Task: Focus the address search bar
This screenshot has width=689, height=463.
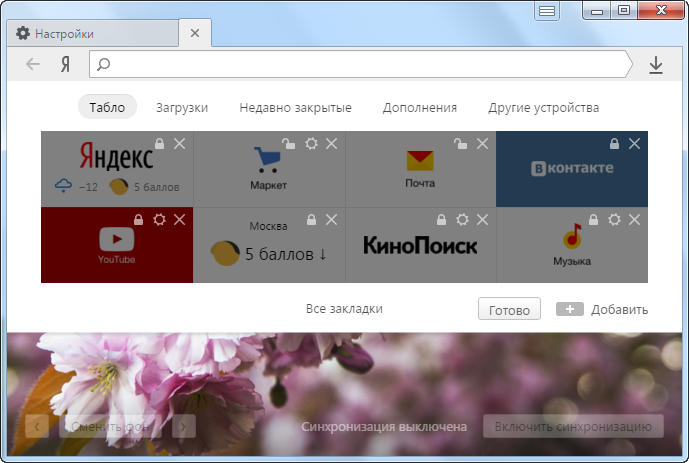Action: (360, 64)
